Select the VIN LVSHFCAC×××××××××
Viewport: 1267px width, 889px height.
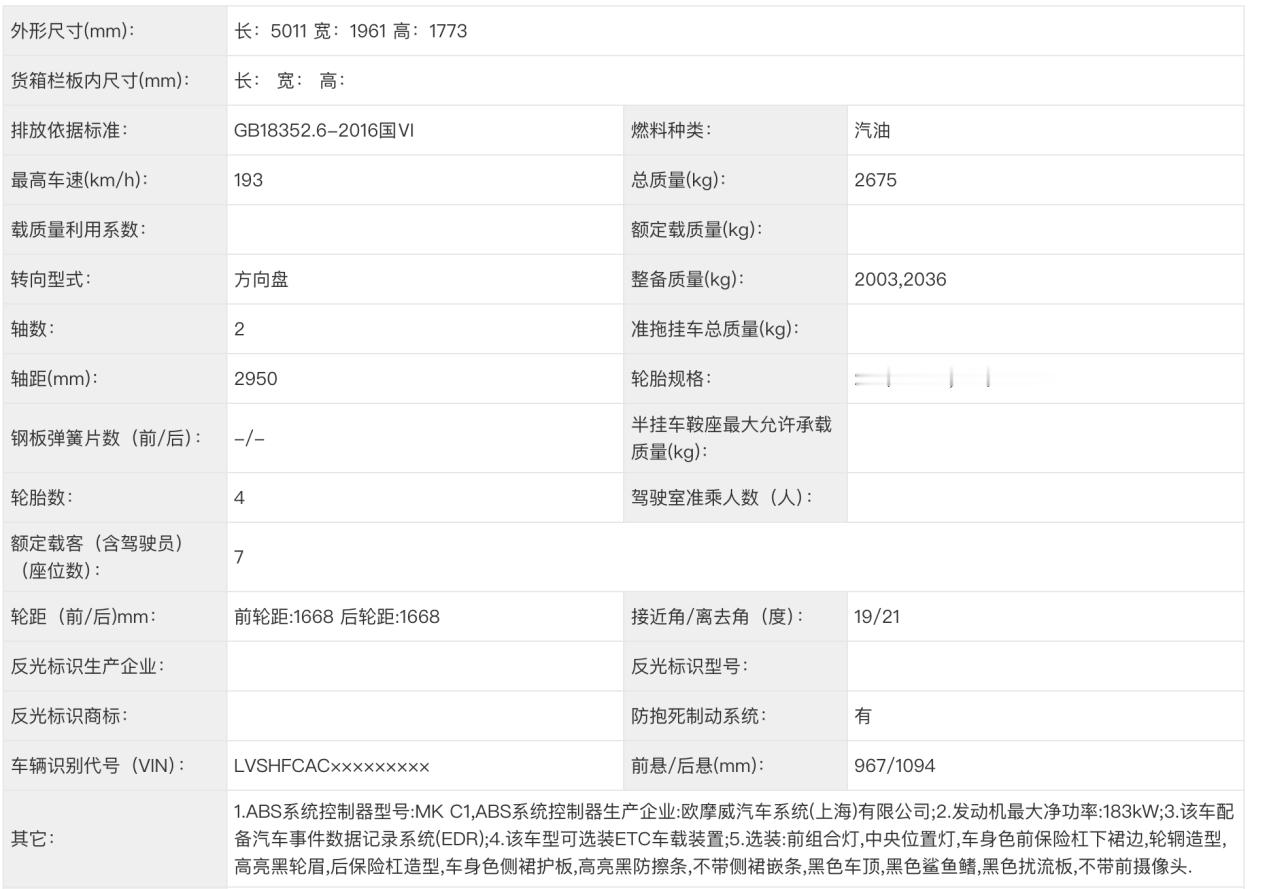332,765
